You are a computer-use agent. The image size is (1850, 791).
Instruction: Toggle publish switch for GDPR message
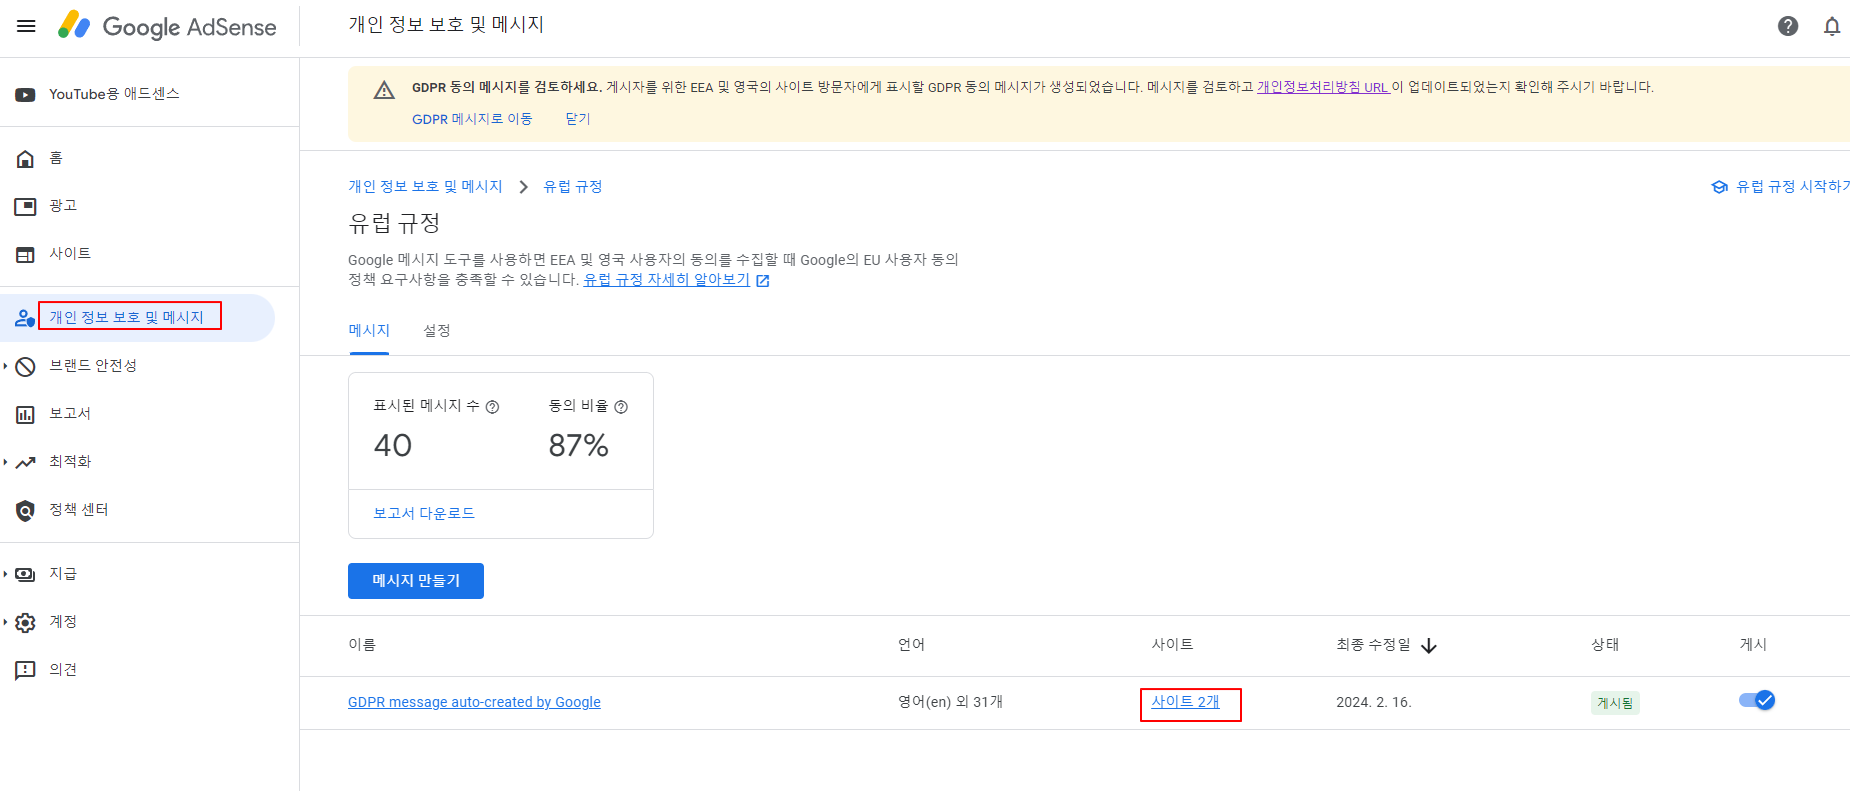(x=1757, y=700)
